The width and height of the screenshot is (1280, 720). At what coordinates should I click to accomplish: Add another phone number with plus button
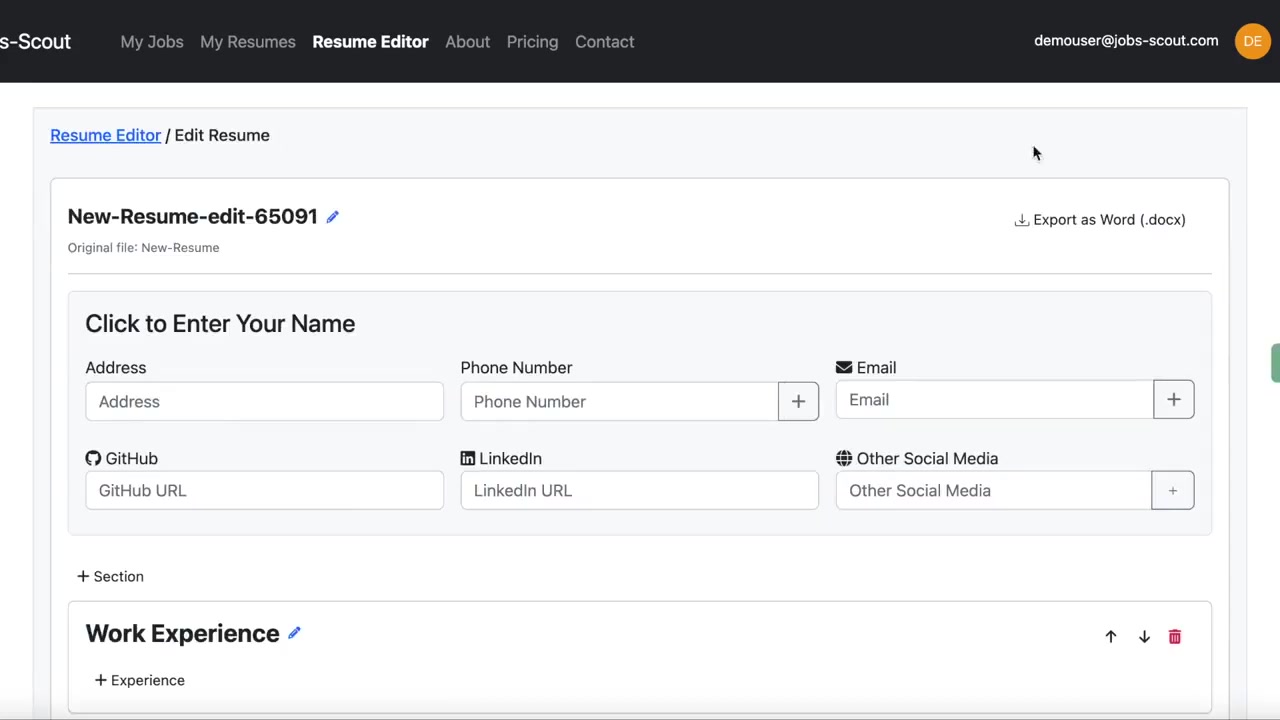798,402
